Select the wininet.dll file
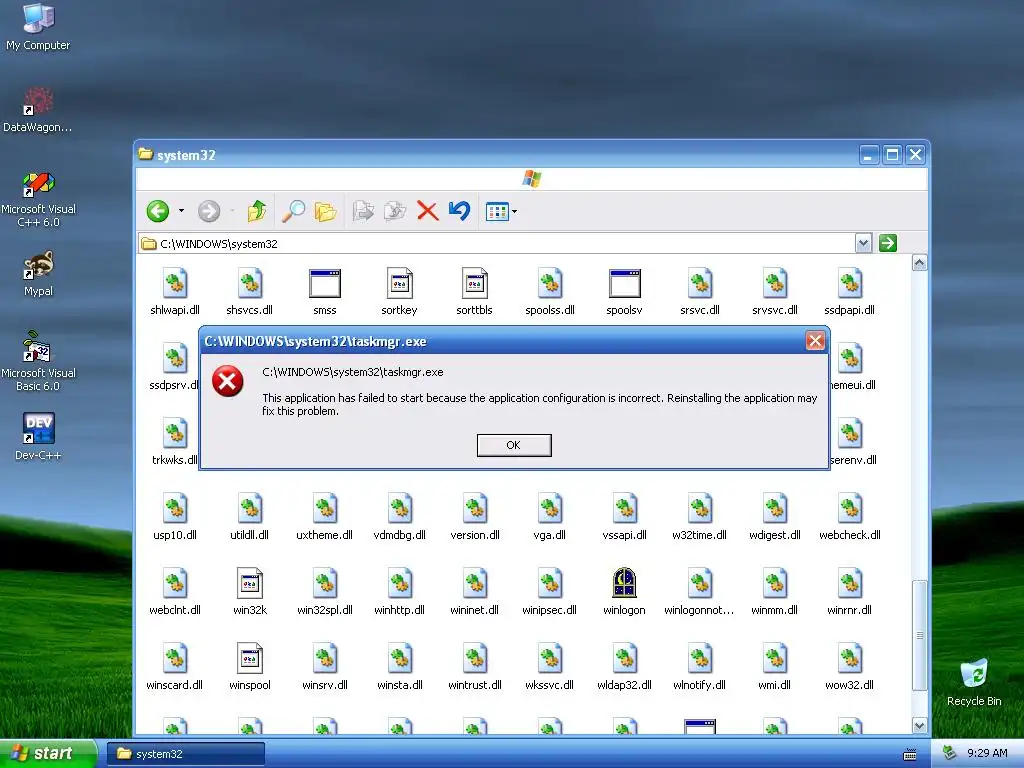Image resolution: width=1024 pixels, height=768 pixels. [474, 592]
